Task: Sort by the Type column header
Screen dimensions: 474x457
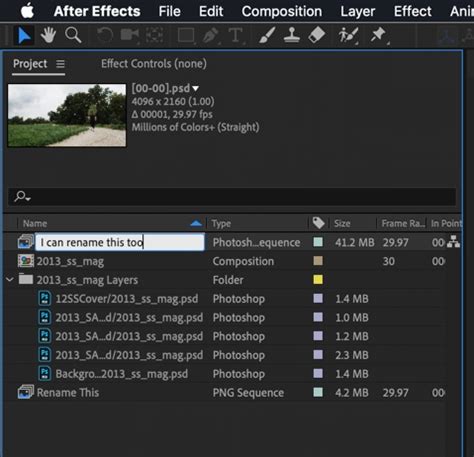Action: [x=221, y=223]
